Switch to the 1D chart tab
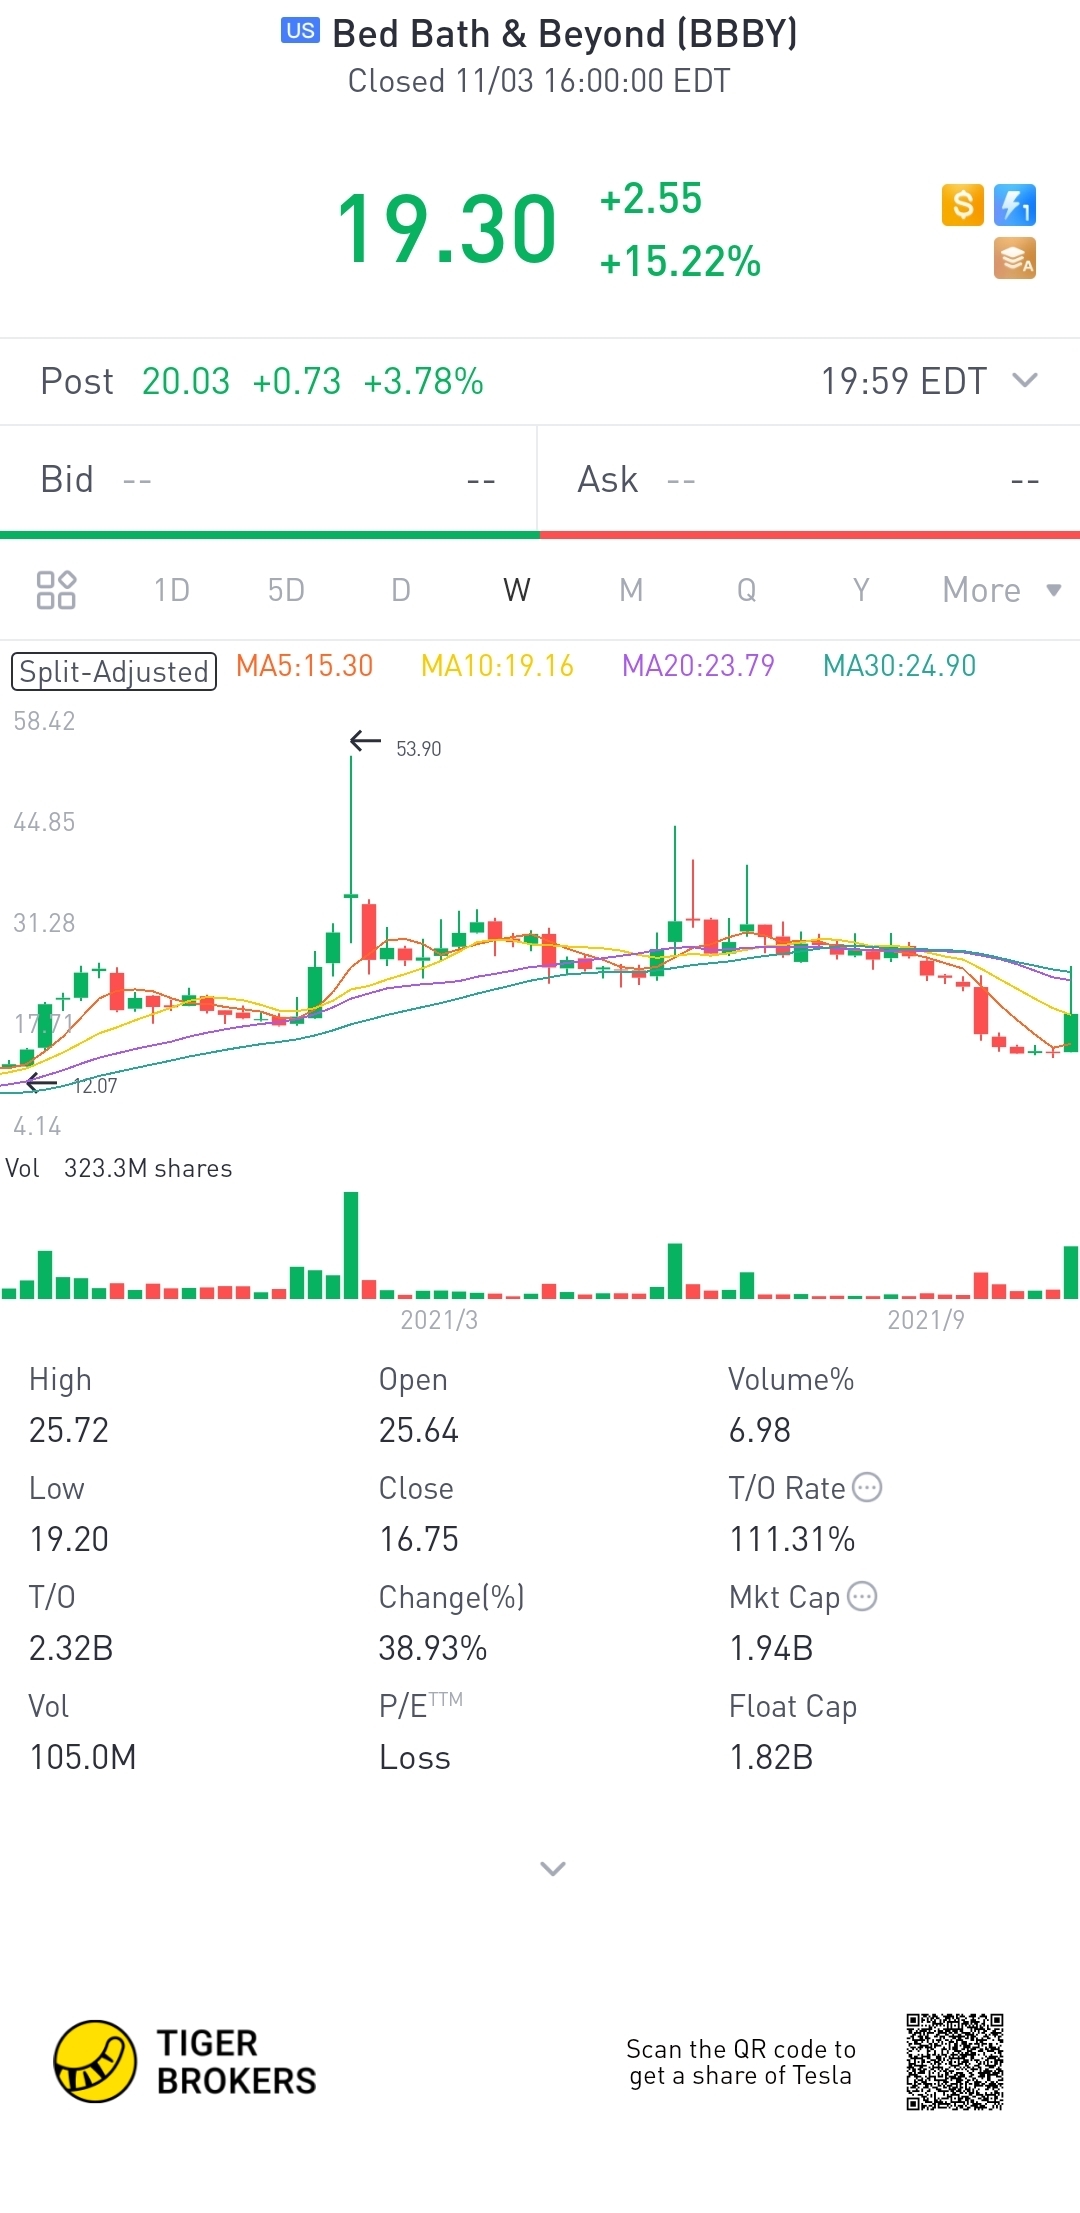 click(x=172, y=590)
